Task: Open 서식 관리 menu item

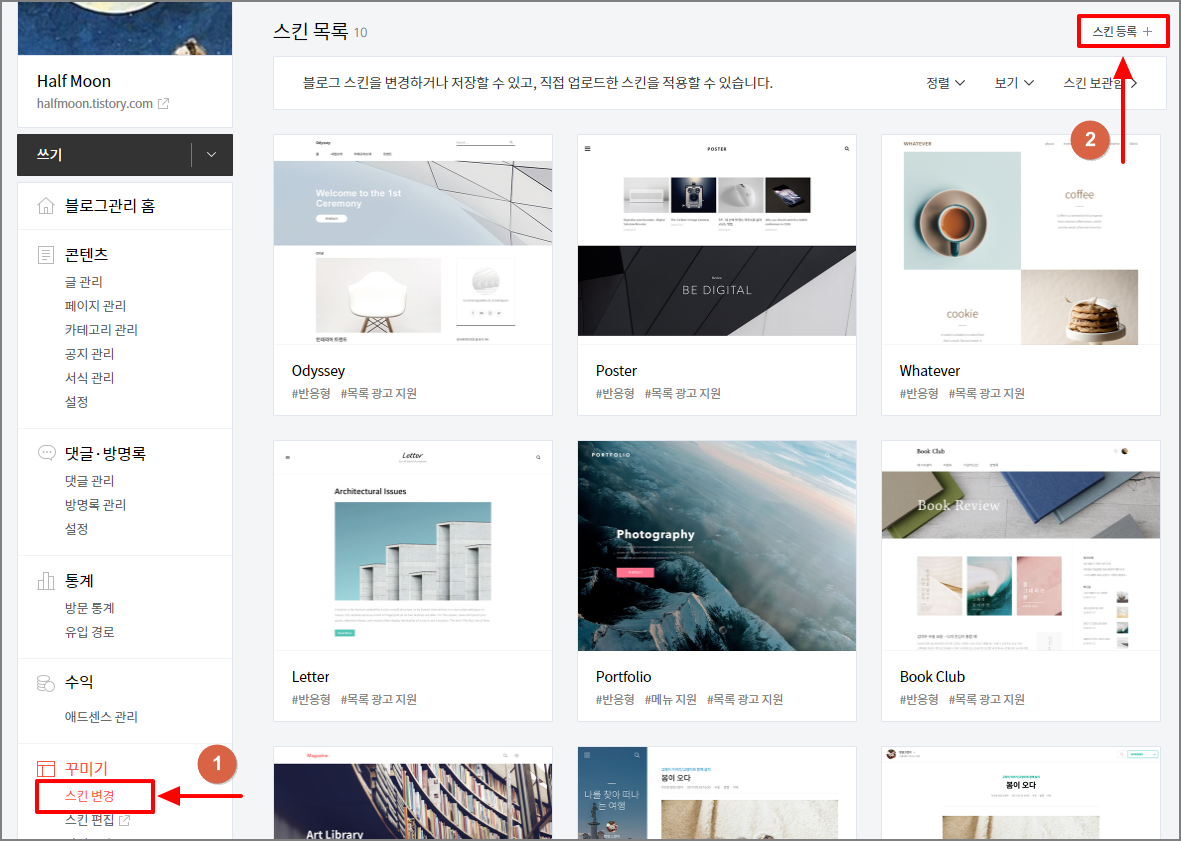Action: pos(90,378)
